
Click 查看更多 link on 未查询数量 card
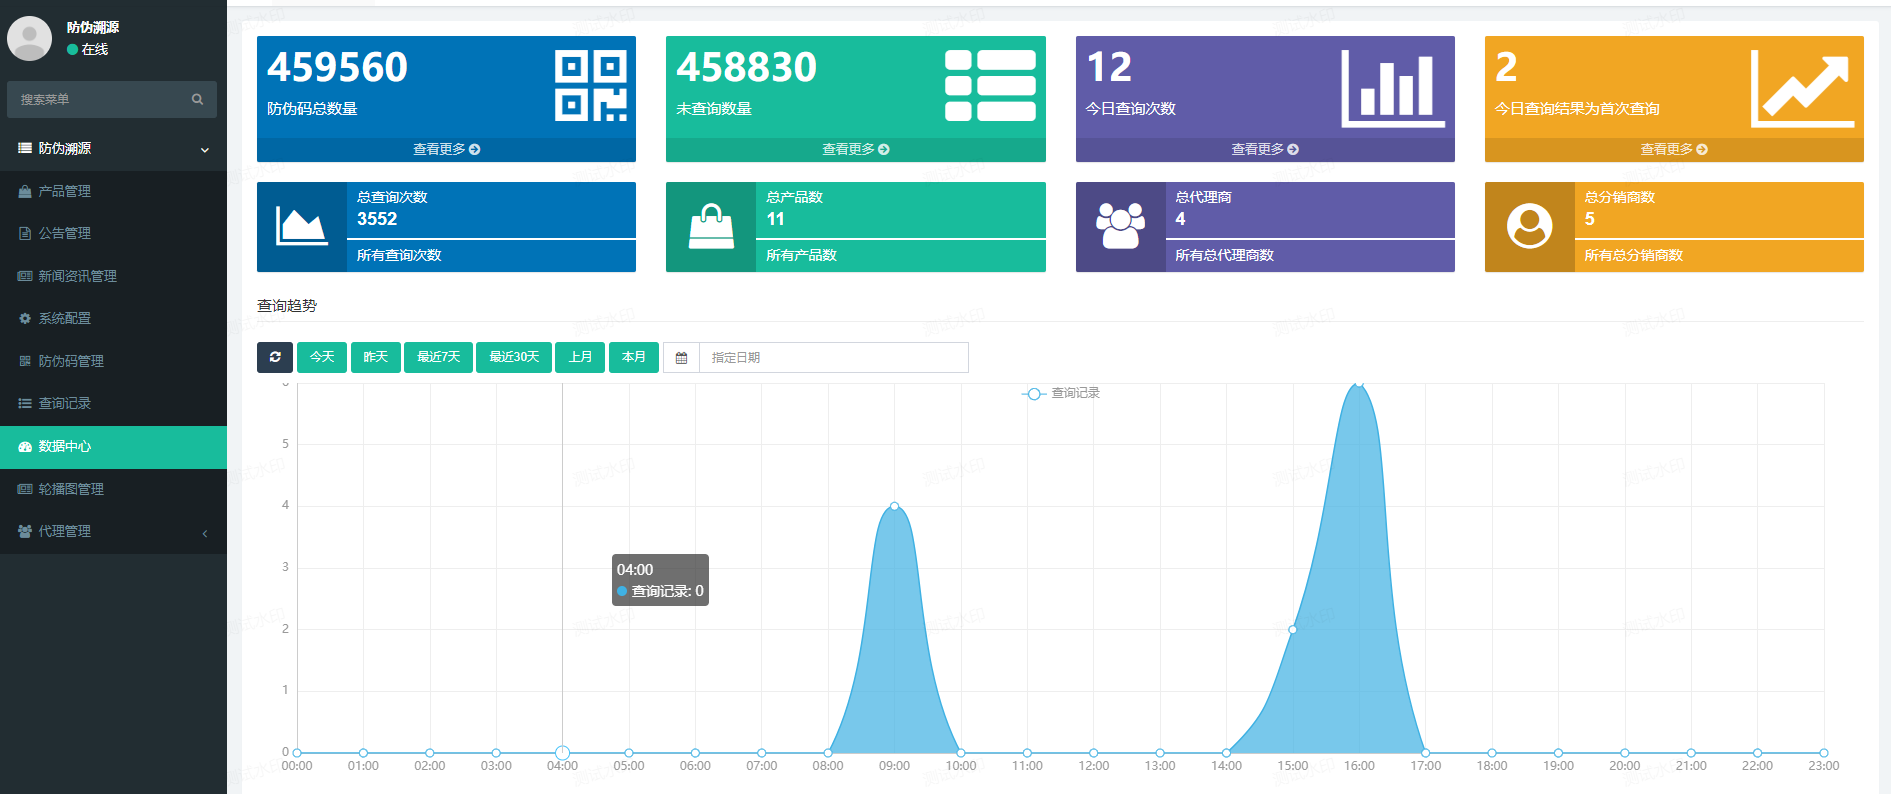tap(855, 149)
